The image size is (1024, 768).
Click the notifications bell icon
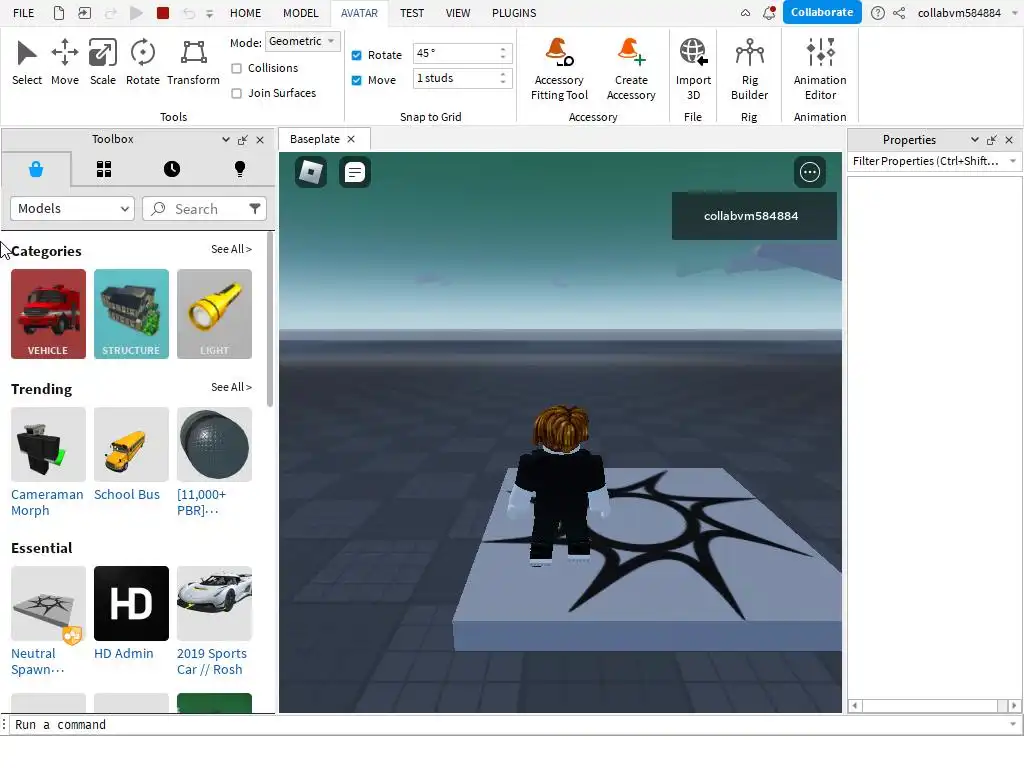coord(769,12)
